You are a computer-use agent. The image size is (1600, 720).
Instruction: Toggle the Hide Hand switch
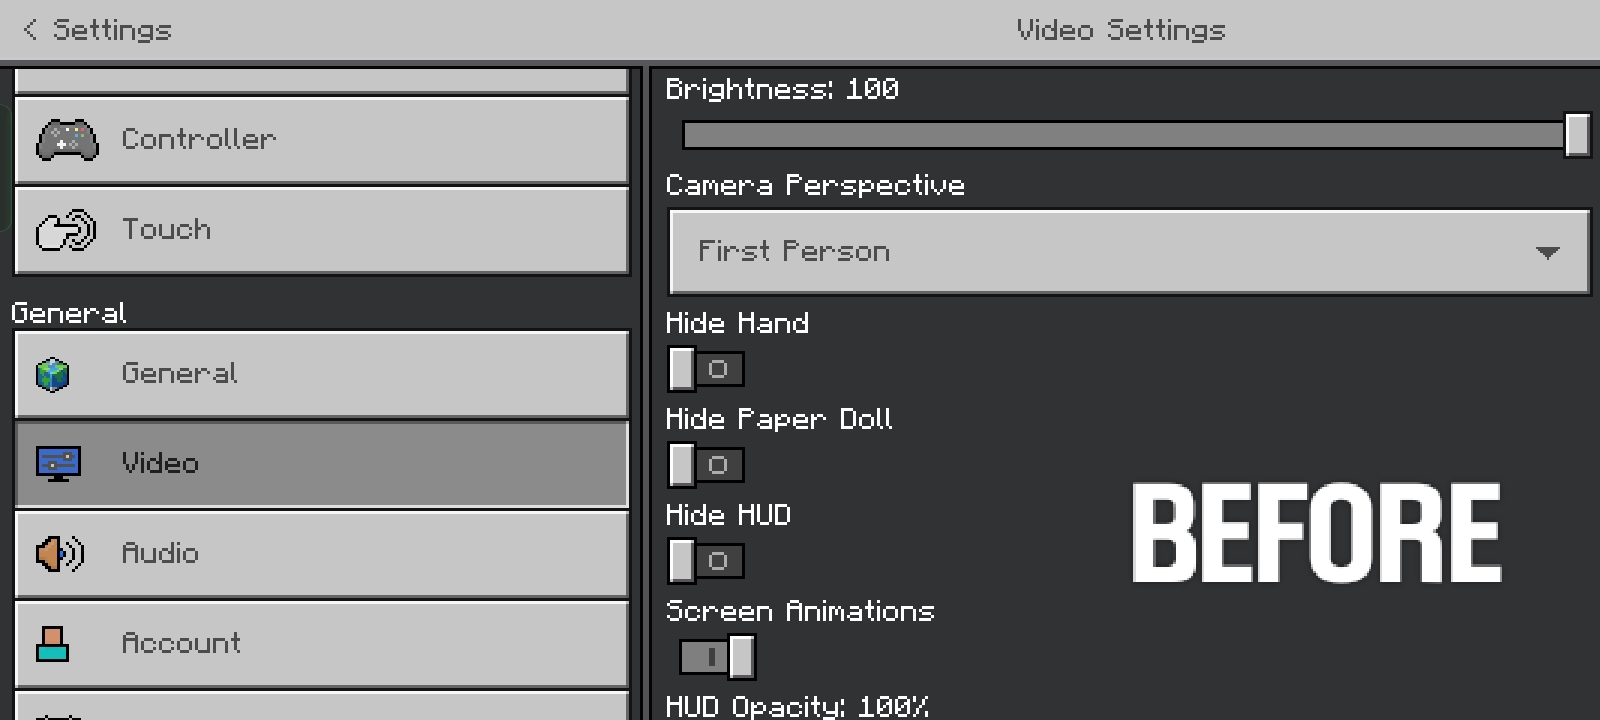(706, 369)
